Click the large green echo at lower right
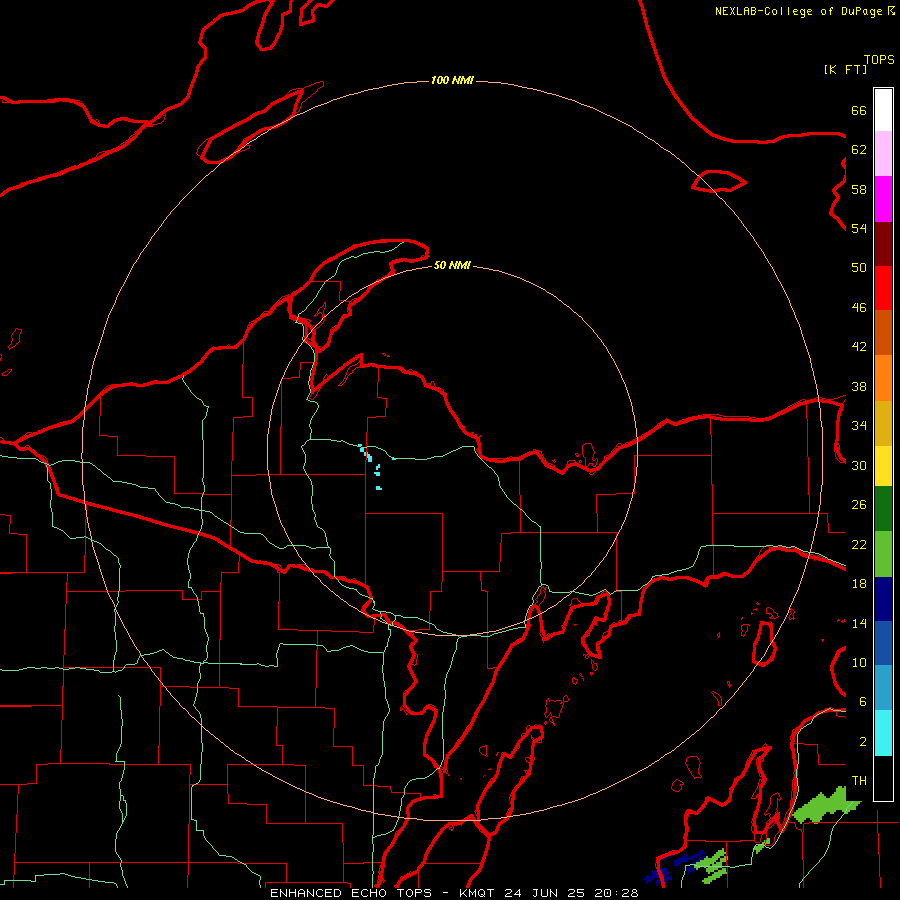This screenshot has width=900, height=900. click(x=825, y=806)
